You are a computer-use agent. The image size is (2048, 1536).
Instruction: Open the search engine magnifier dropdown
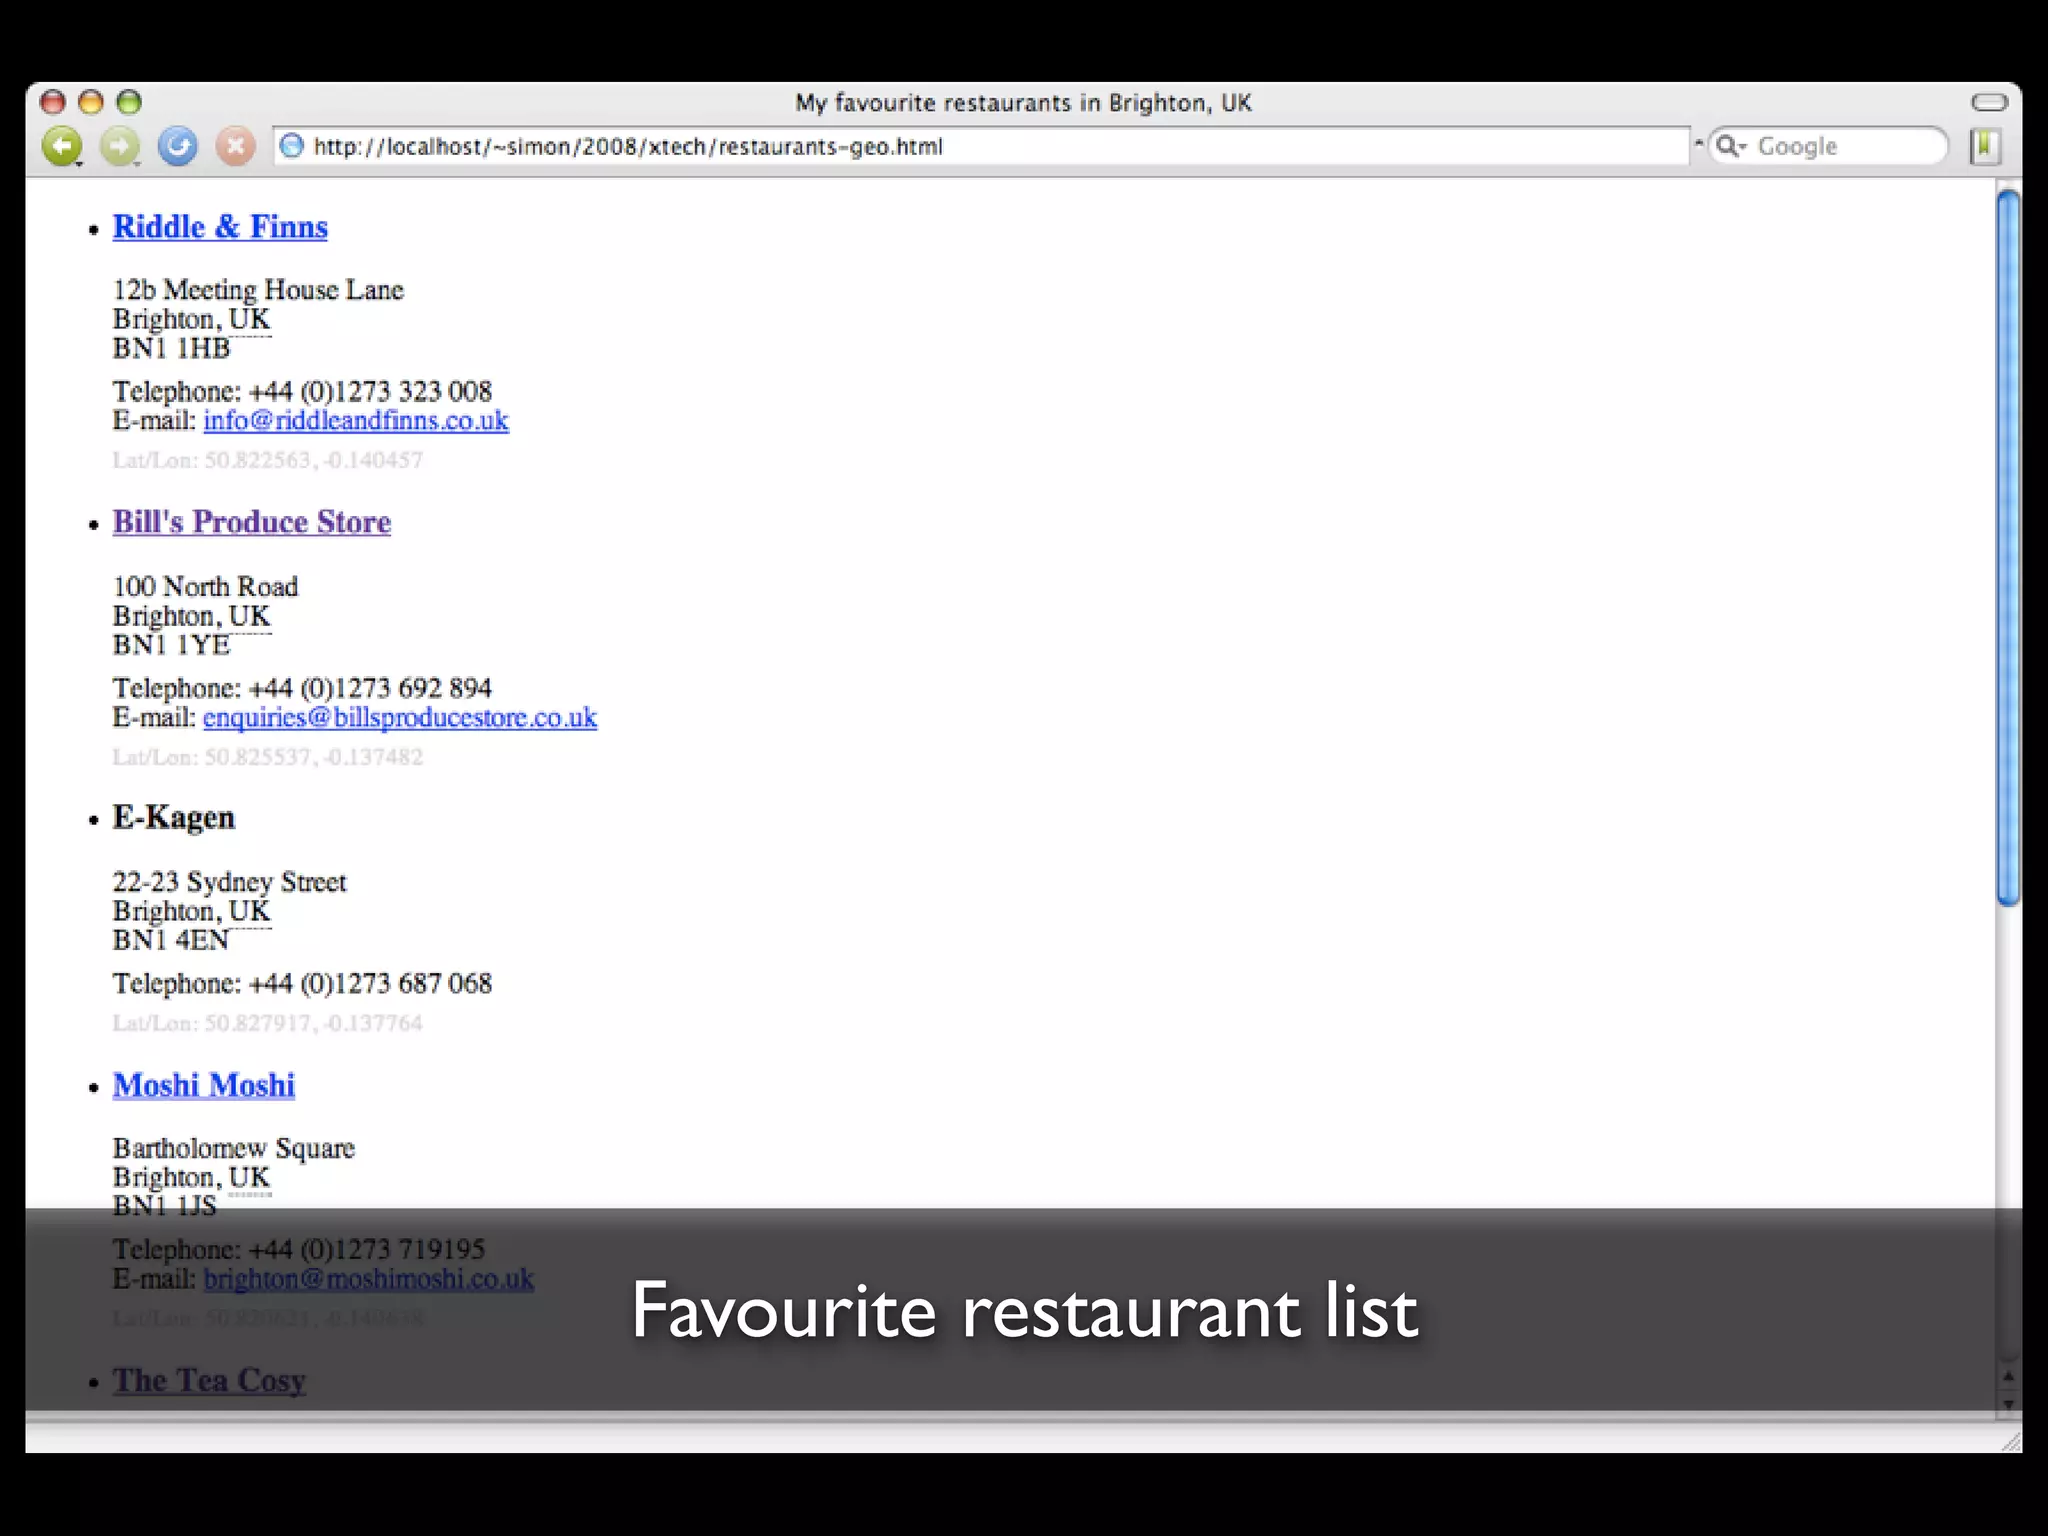1731,147
